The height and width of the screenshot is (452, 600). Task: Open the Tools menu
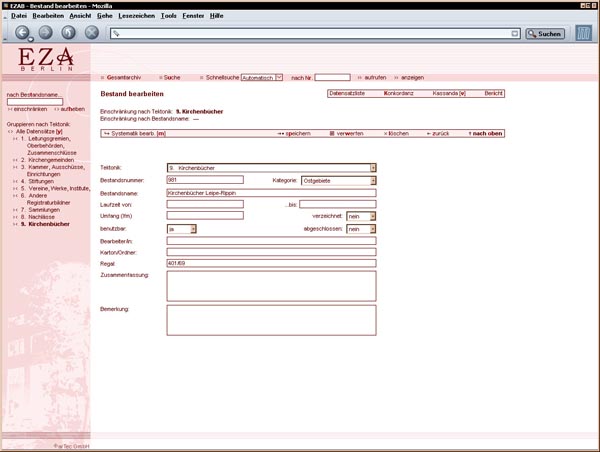[168, 16]
